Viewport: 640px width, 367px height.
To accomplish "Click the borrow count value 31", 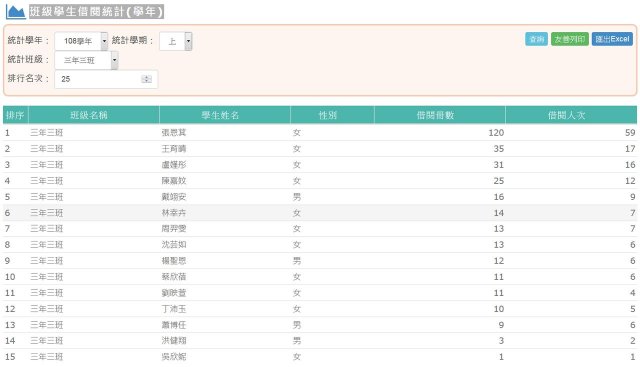I will click(499, 165).
